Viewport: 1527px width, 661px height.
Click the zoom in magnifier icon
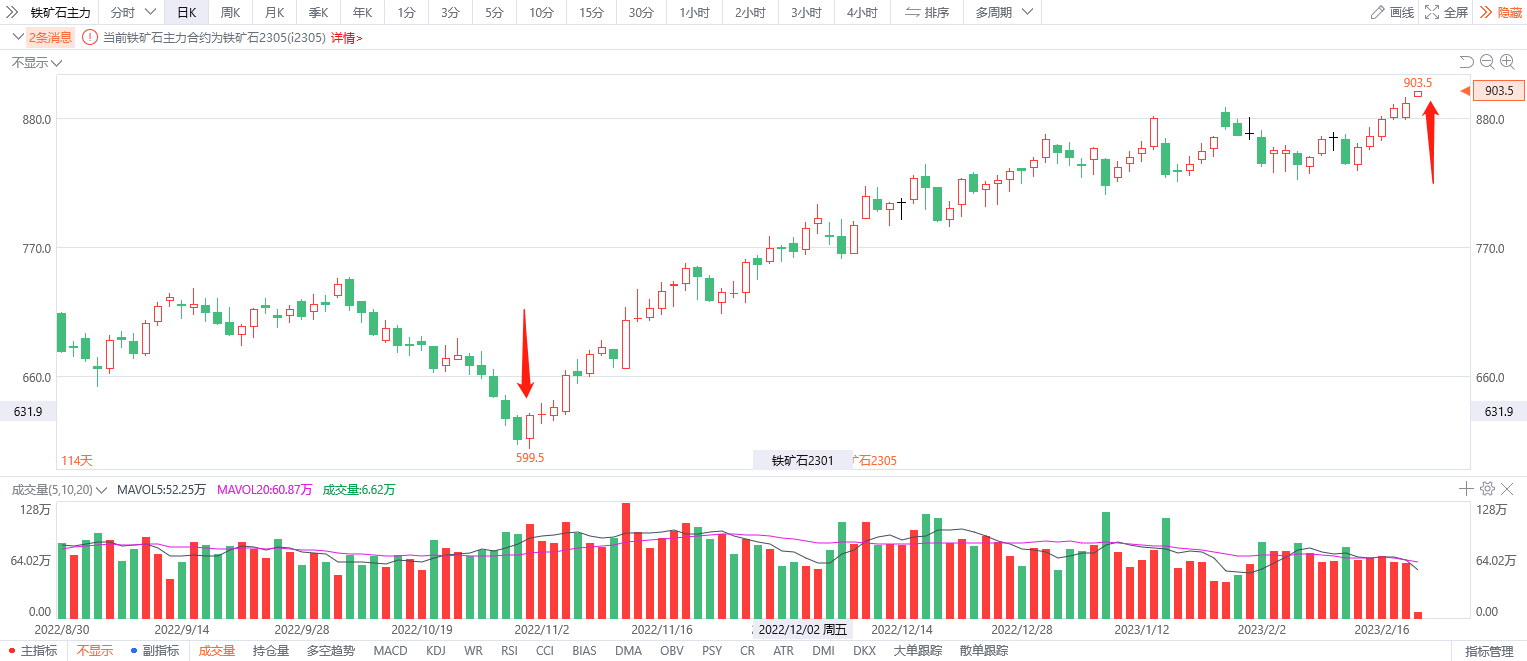coord(1507,62)
